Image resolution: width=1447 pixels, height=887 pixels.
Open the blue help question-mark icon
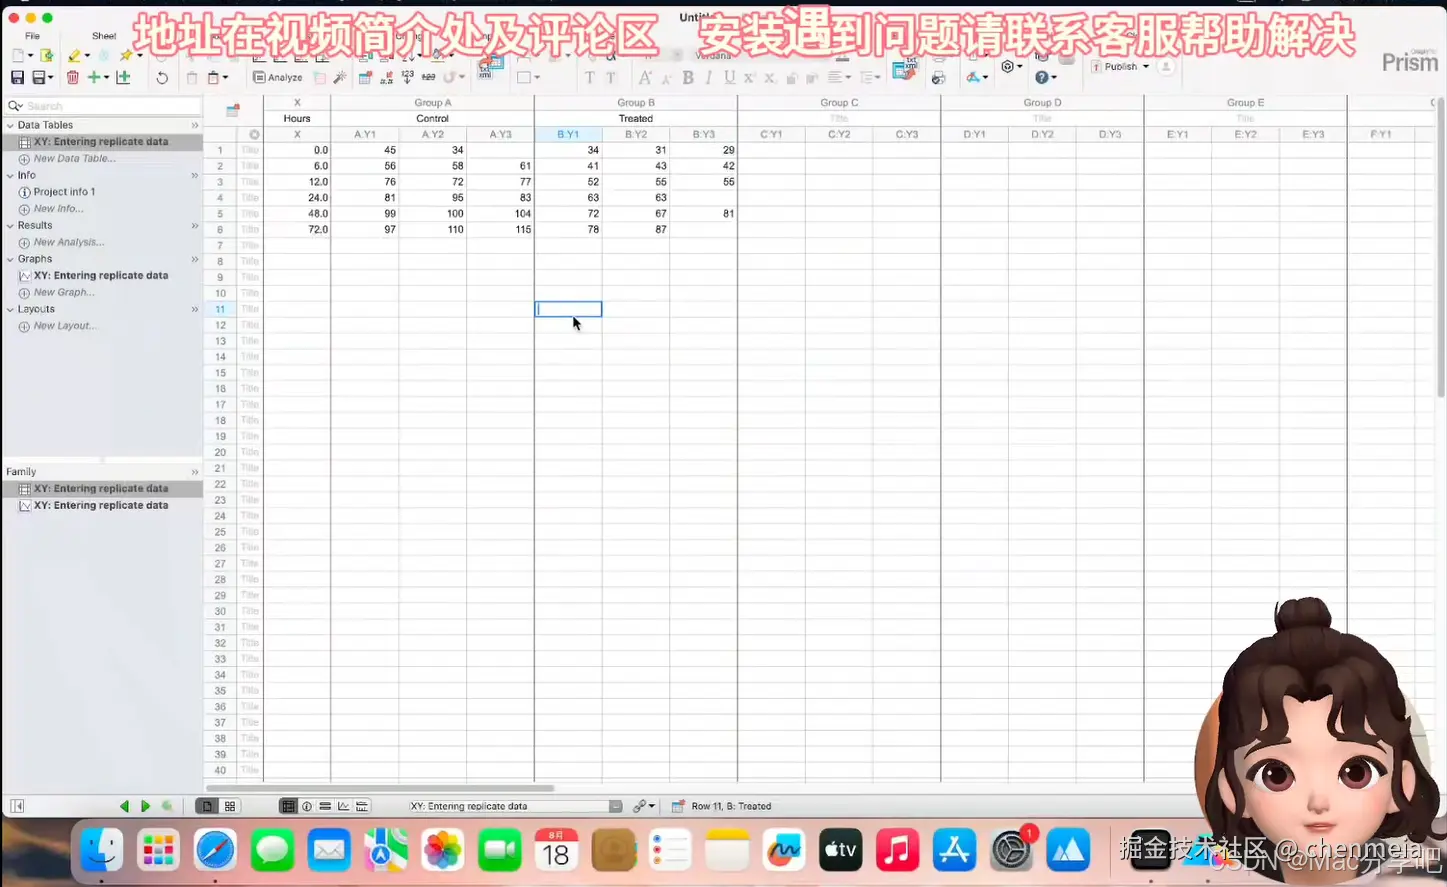click(1041, 77)
